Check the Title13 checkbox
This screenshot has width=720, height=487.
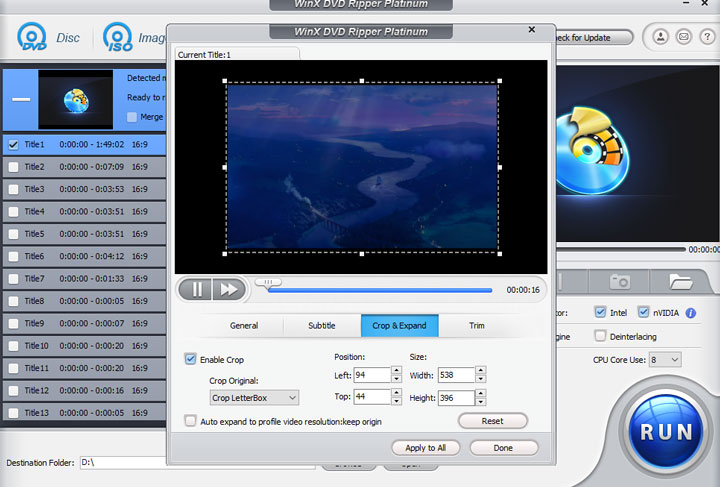tap(13, 413)
